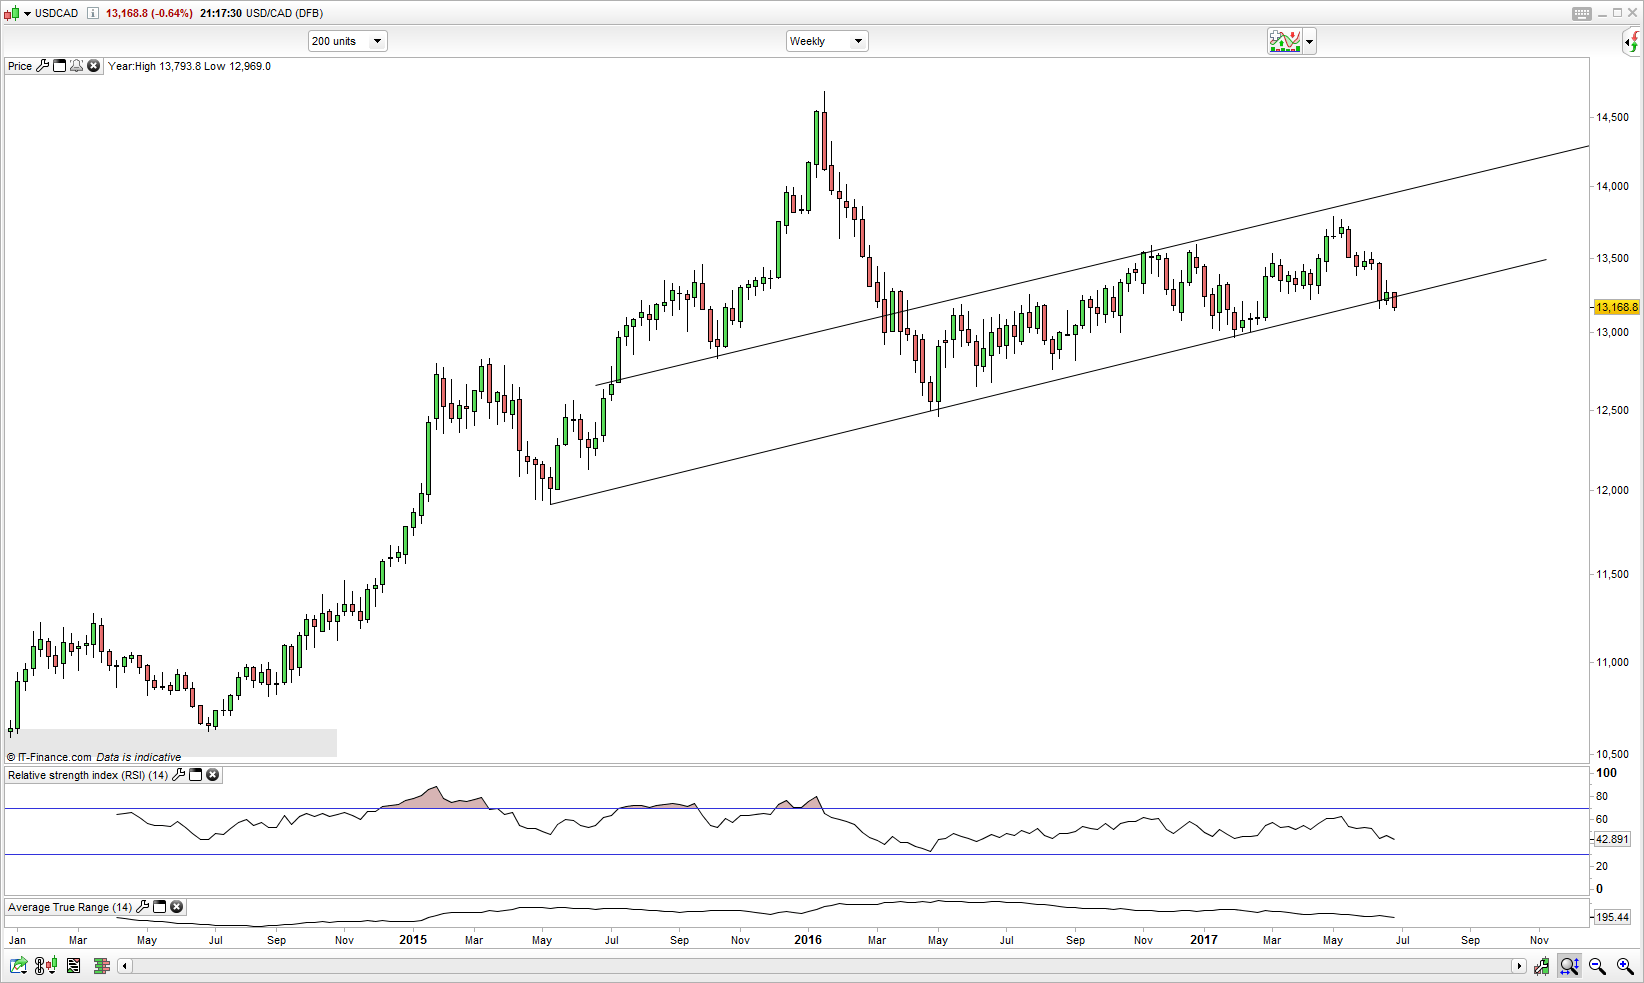Expand the chart style arrow beside USDCAD
Image resolution: width=1644 pixels, height=983 pixels.
pyautogui.click(x=27, y=13)
